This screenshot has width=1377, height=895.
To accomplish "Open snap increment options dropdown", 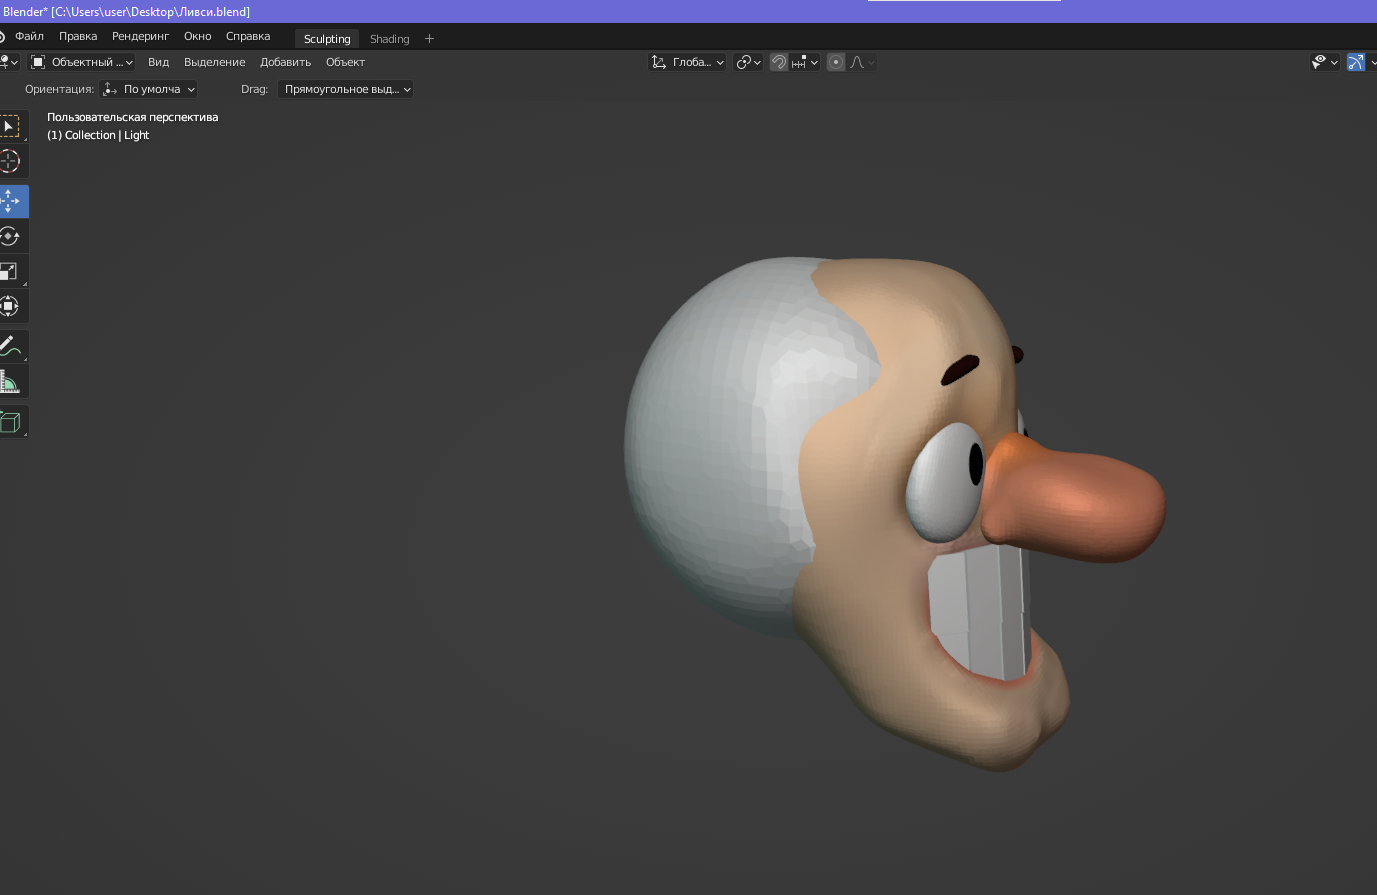I will tap(805, 62).
